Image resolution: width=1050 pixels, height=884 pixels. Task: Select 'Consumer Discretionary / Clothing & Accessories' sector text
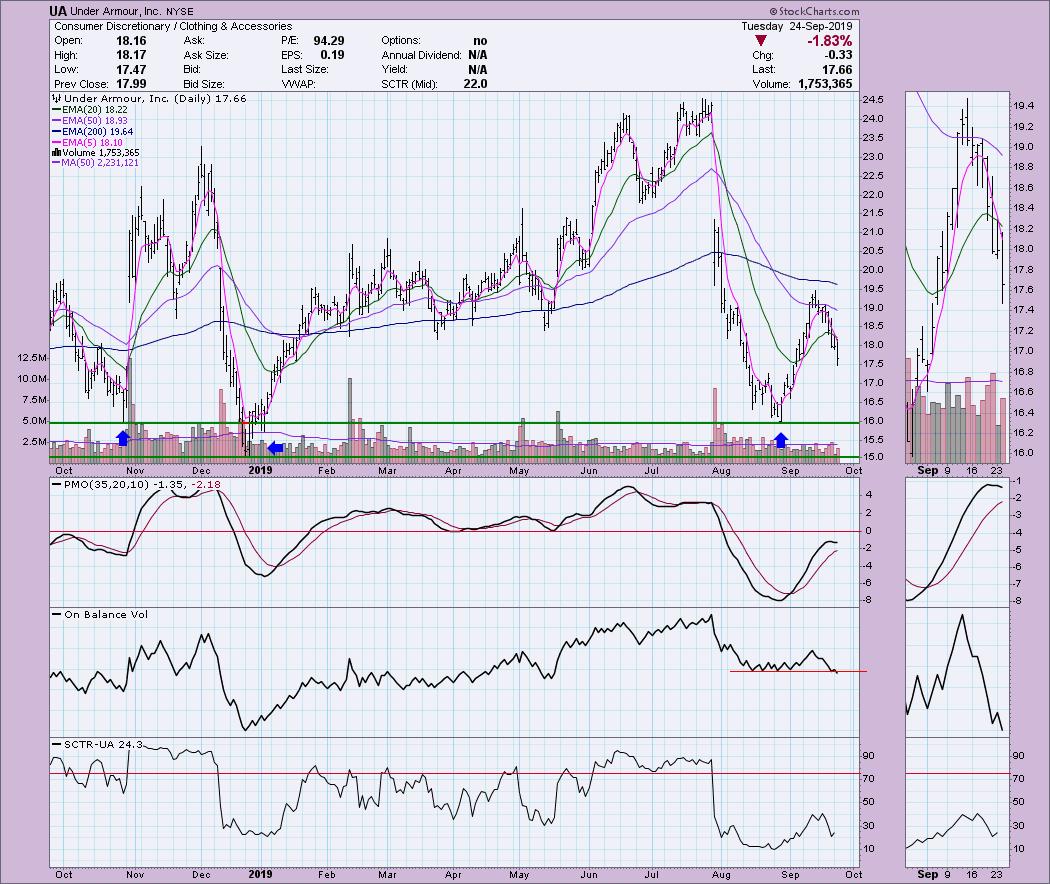pyautogui.click(x=173, y=26)
